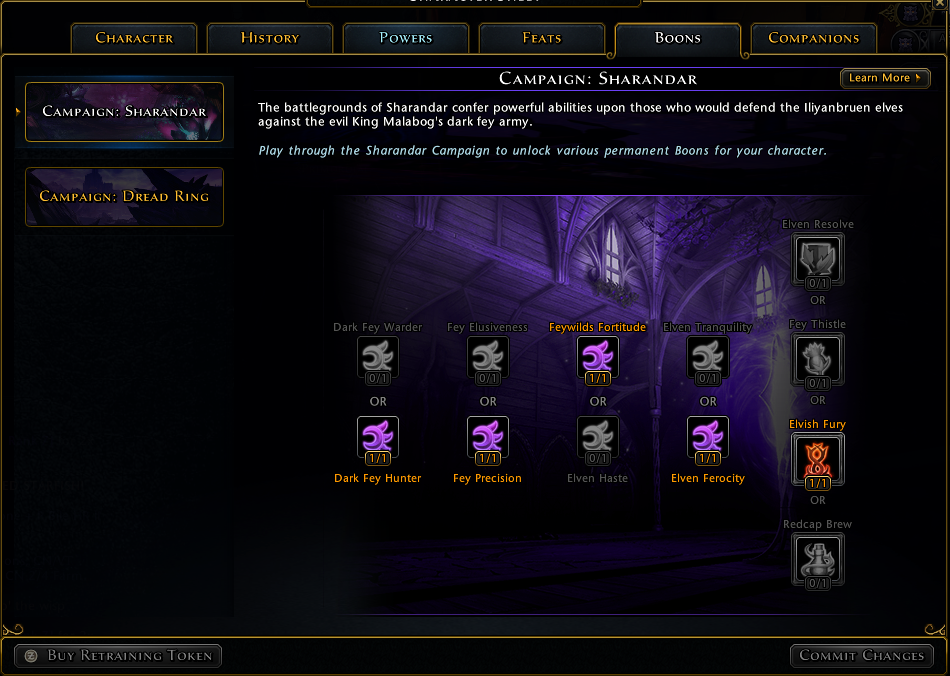Go to the Feats tab
Image resolution: width=950 pixels, height=676 pixels.
coord(542,38)
